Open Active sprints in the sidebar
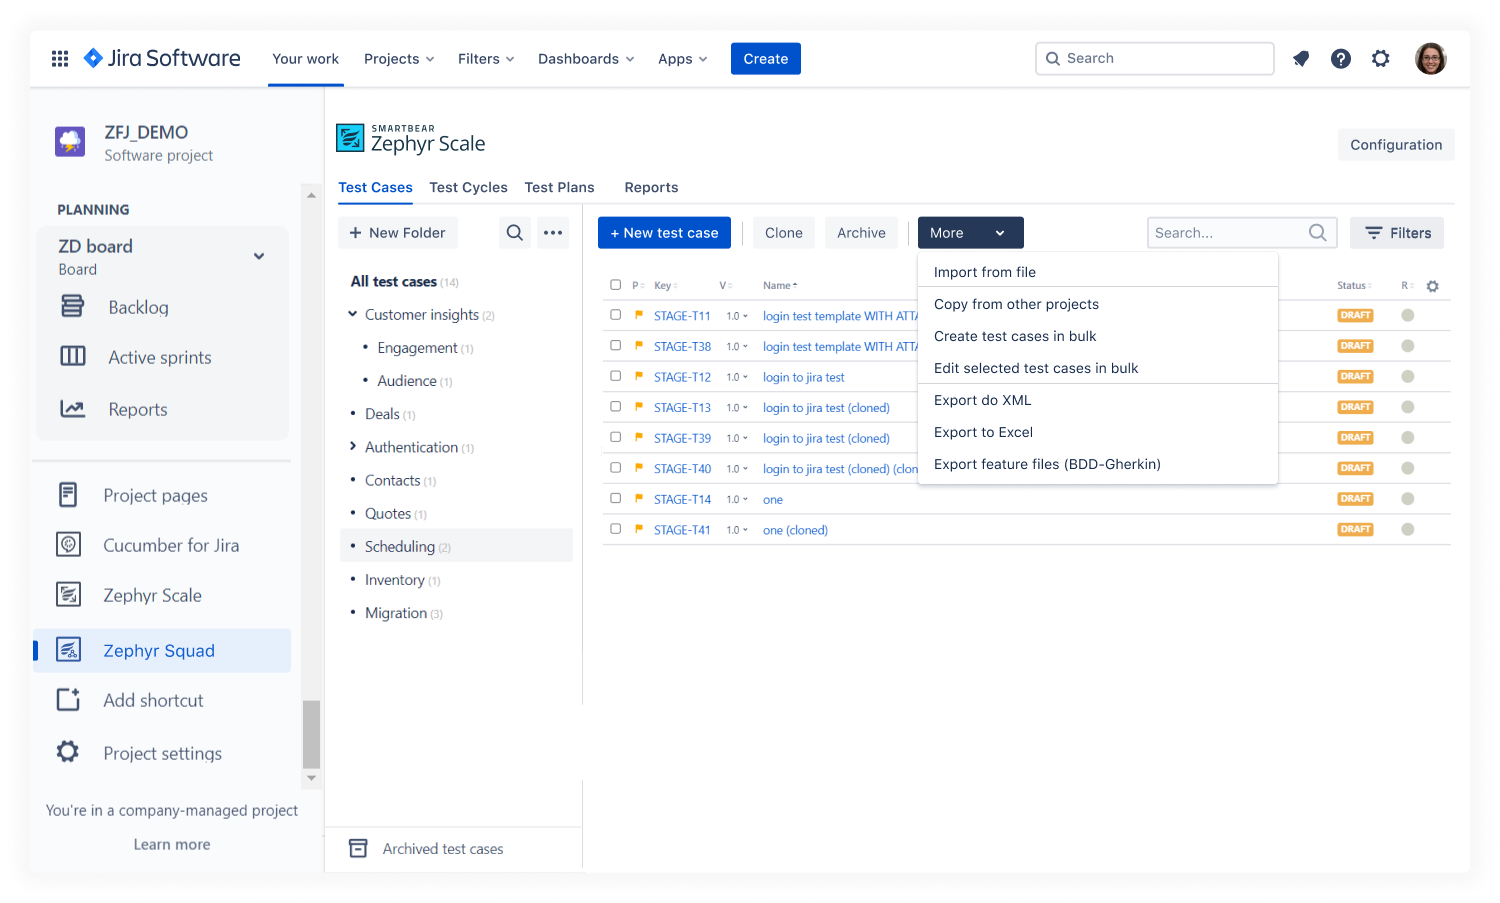This screenshot has height=903, width=1500. coord(162,357)
